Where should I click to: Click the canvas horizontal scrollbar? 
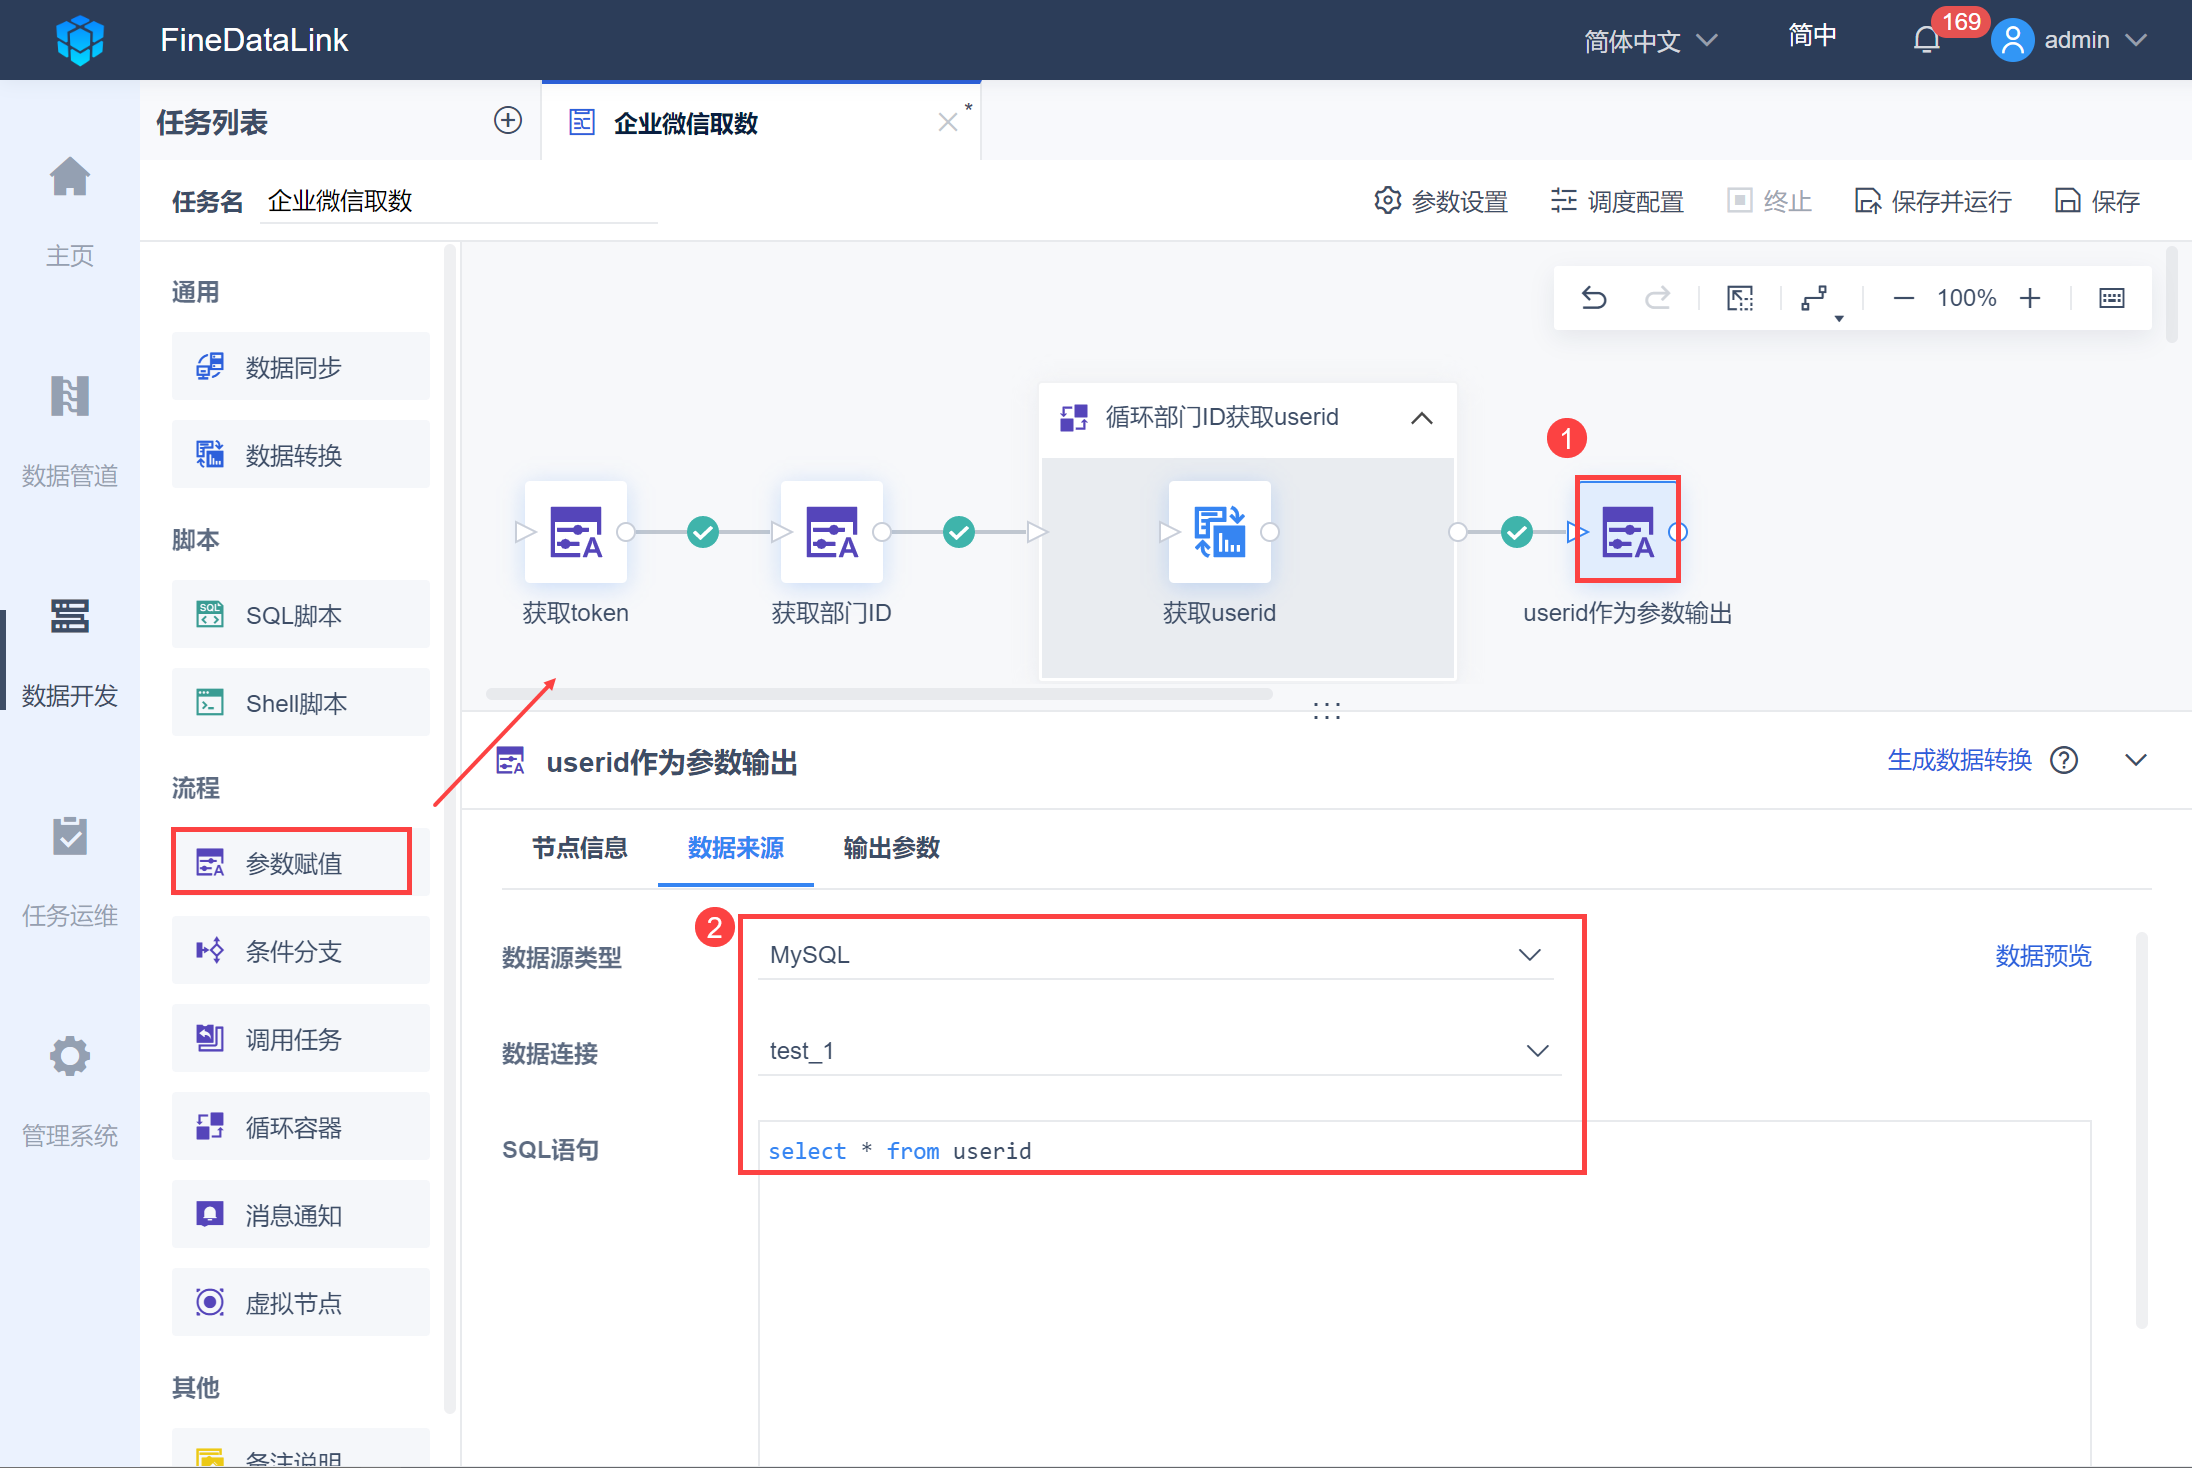coord(878,694)
